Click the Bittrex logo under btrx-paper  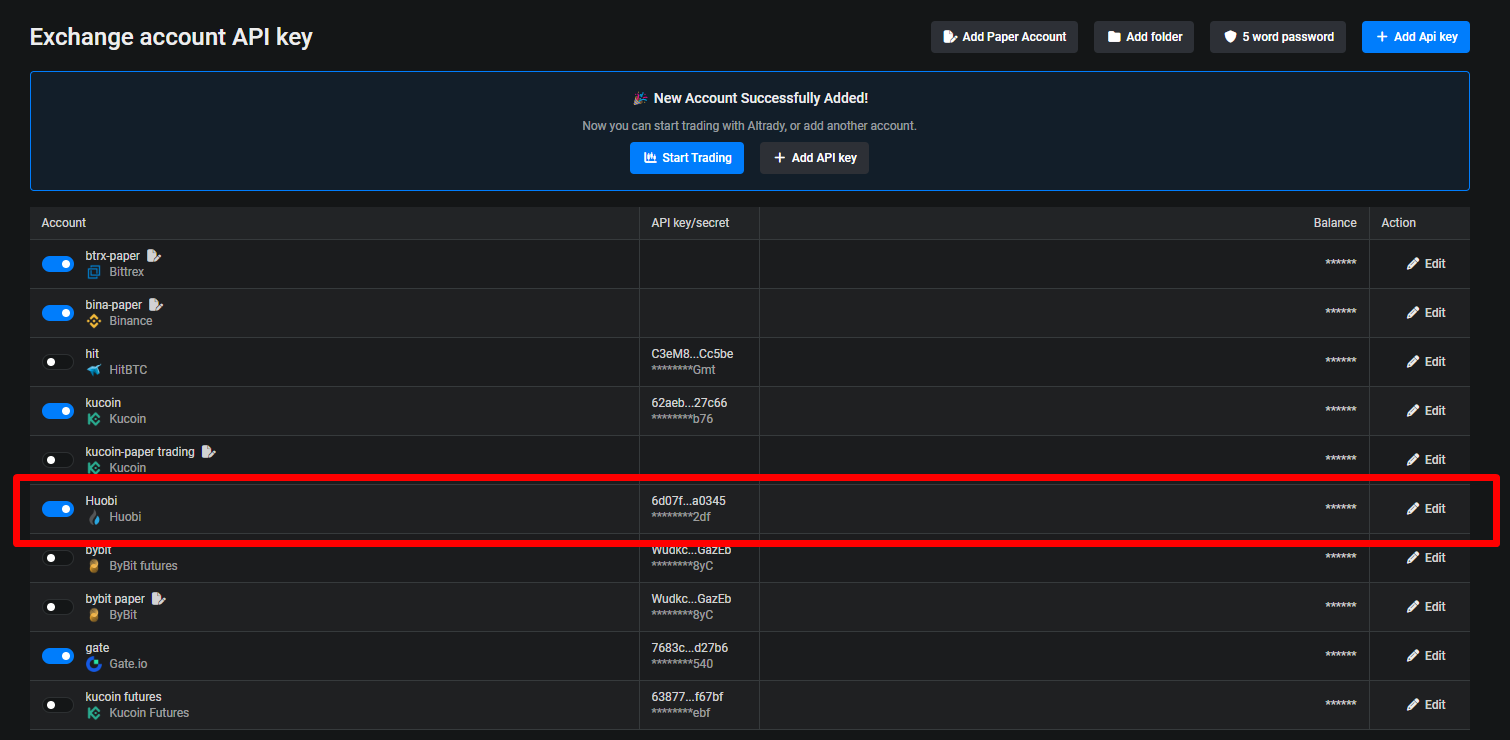point(94,272)
